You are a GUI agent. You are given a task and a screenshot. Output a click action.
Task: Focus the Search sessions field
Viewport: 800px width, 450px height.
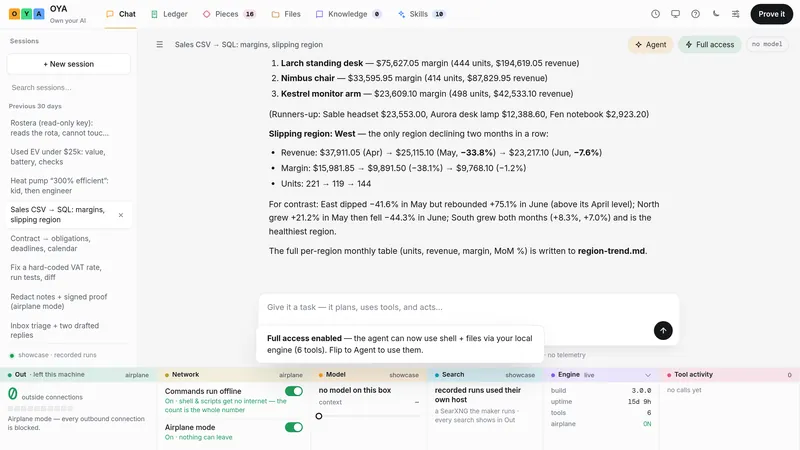(68, 88)
